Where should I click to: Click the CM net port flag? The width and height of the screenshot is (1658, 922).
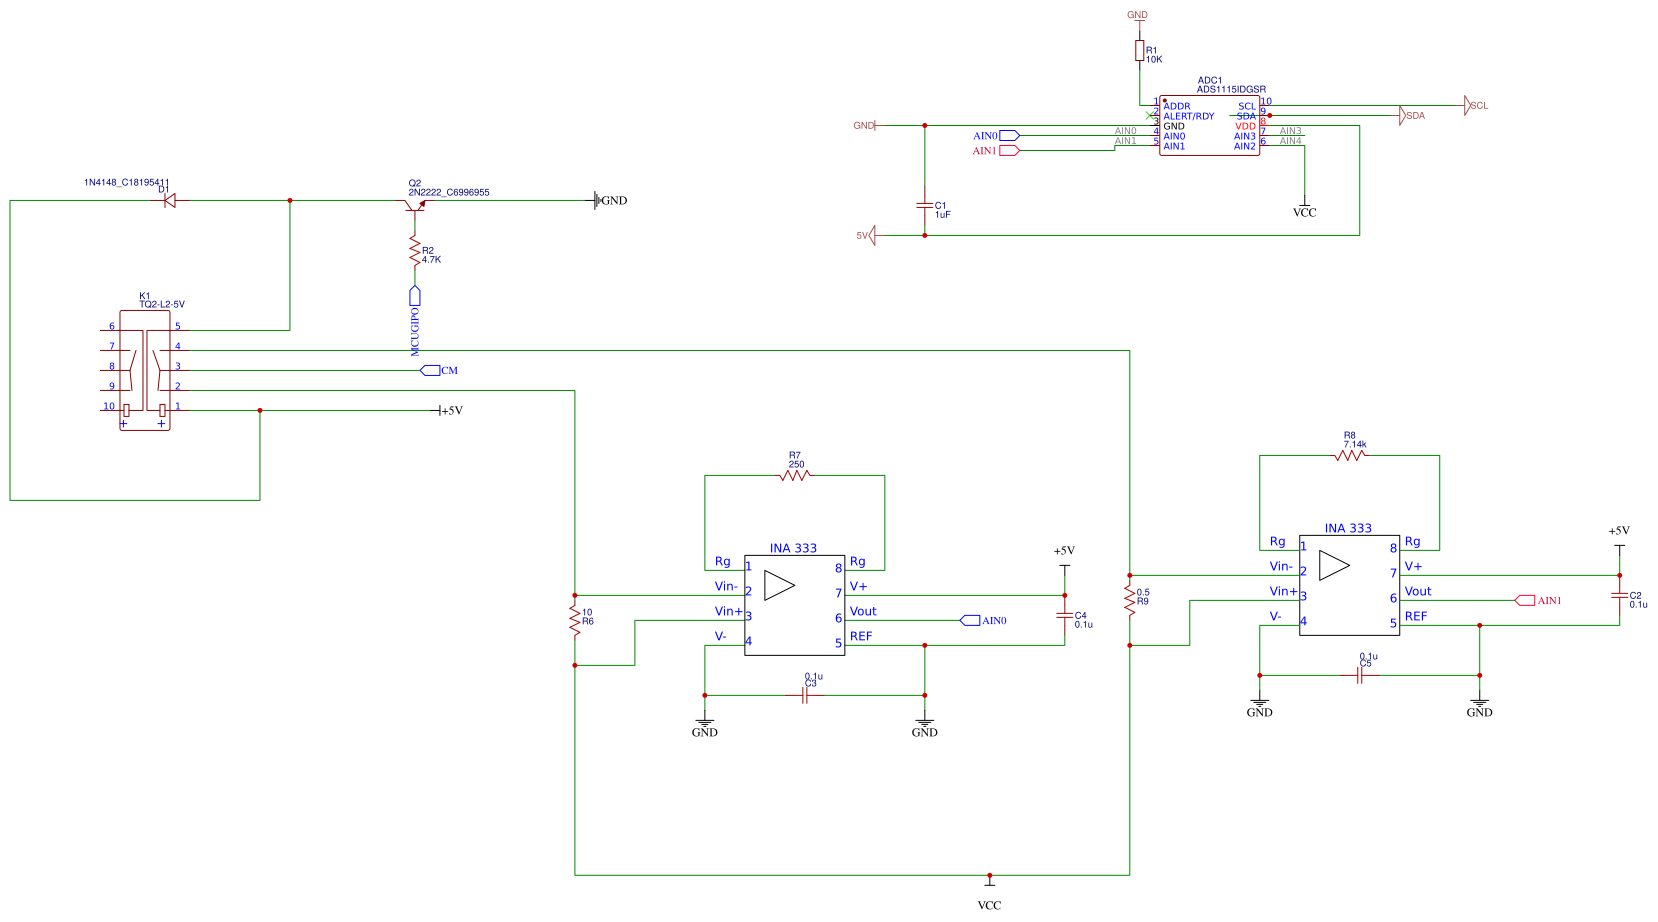[x=430, y=370]
